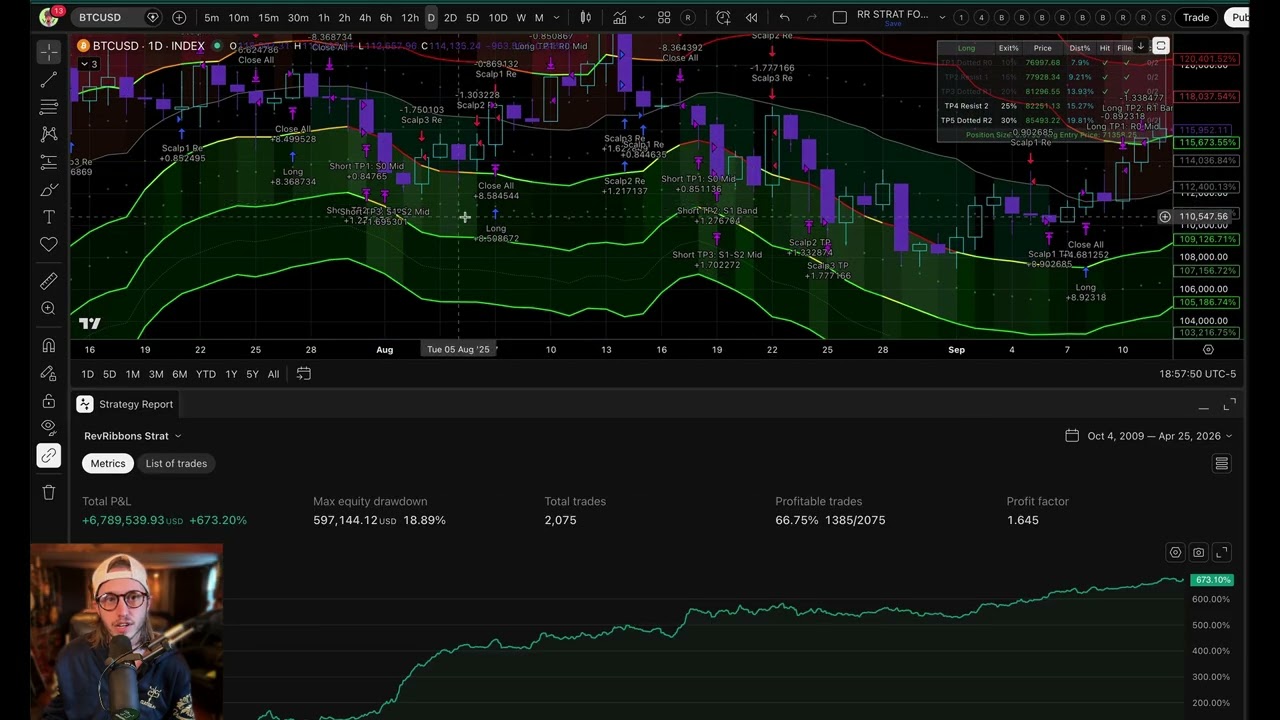Open the chart layout square selector

(x=839, y=18)
